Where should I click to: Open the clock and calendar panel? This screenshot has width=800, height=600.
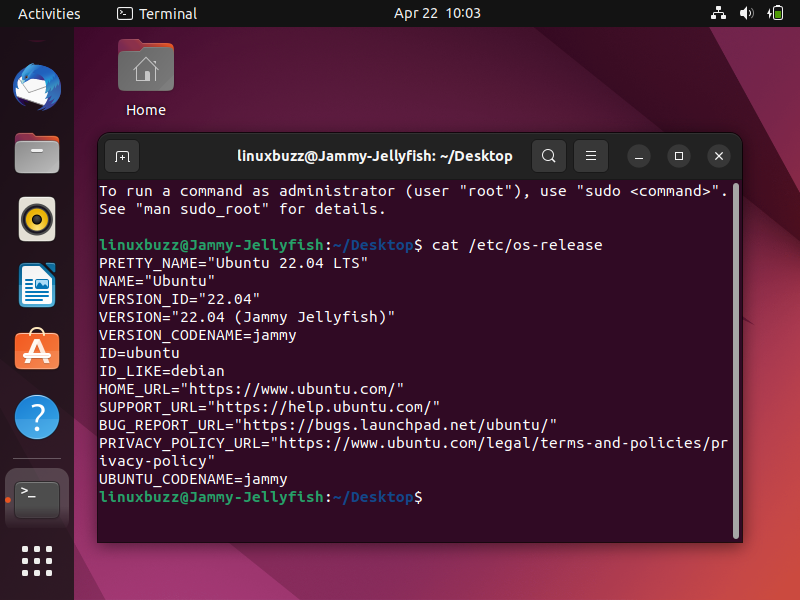pyautogui.click(x=437, y=13)
